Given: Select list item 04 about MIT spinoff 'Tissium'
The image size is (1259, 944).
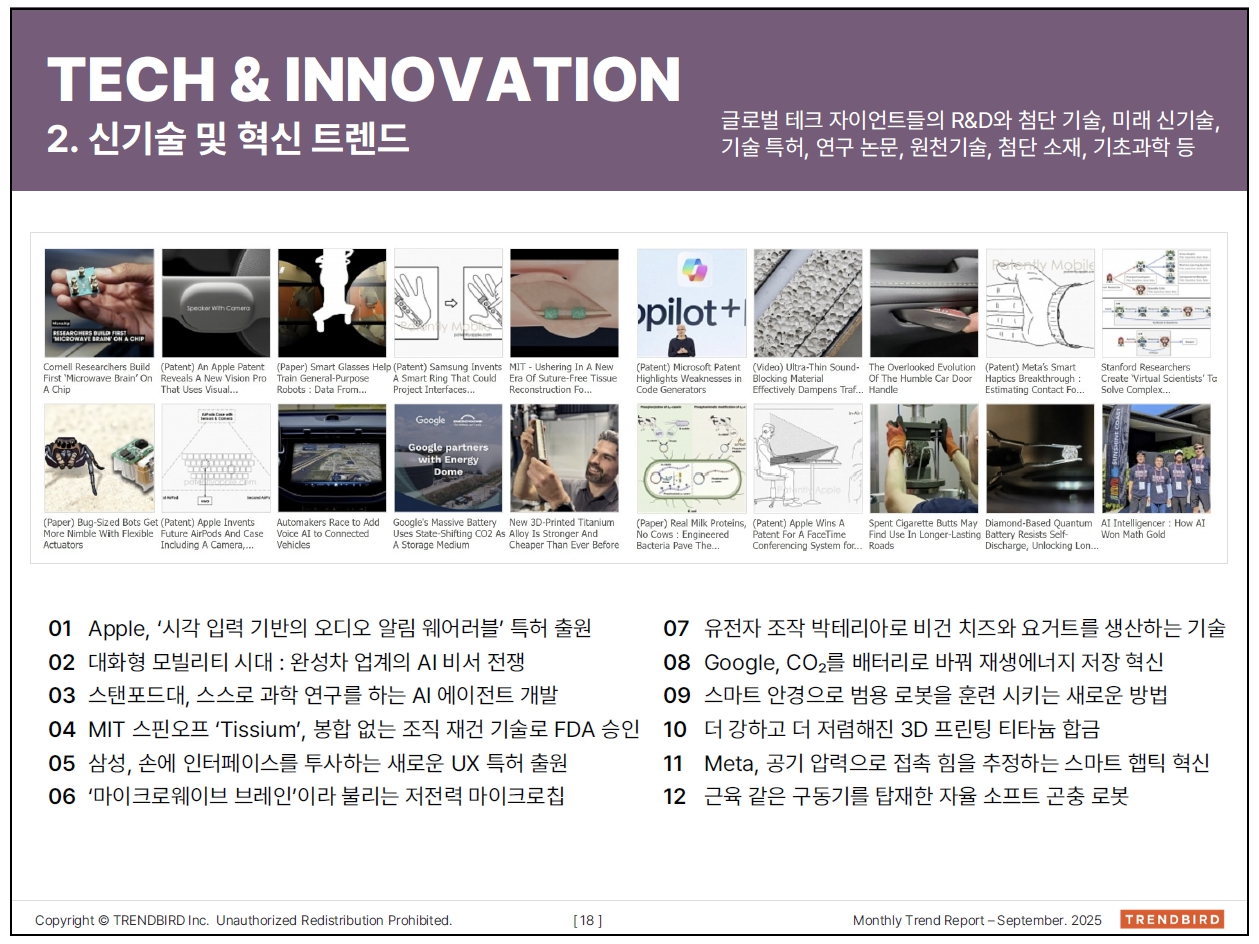Looking at the screenshot, I should [x=344, y=730].
